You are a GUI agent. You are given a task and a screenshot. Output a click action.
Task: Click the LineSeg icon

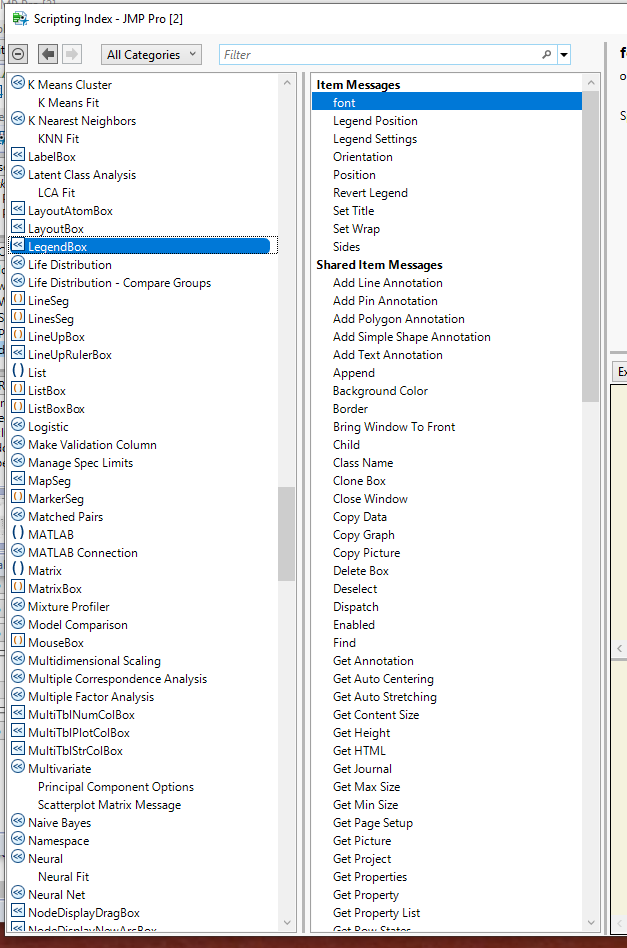(x=18, y=300)
